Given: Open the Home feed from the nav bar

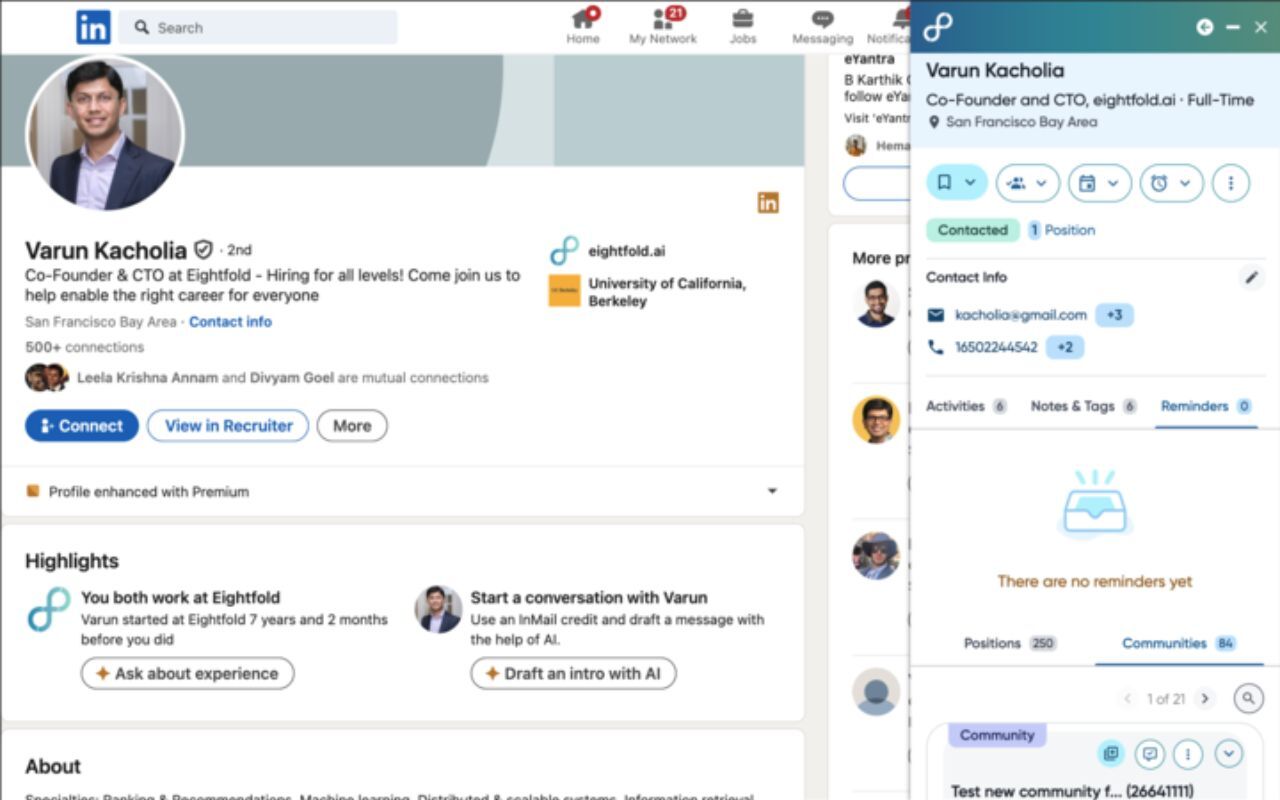Looking at the screenshot, I should tap(583, 26).
